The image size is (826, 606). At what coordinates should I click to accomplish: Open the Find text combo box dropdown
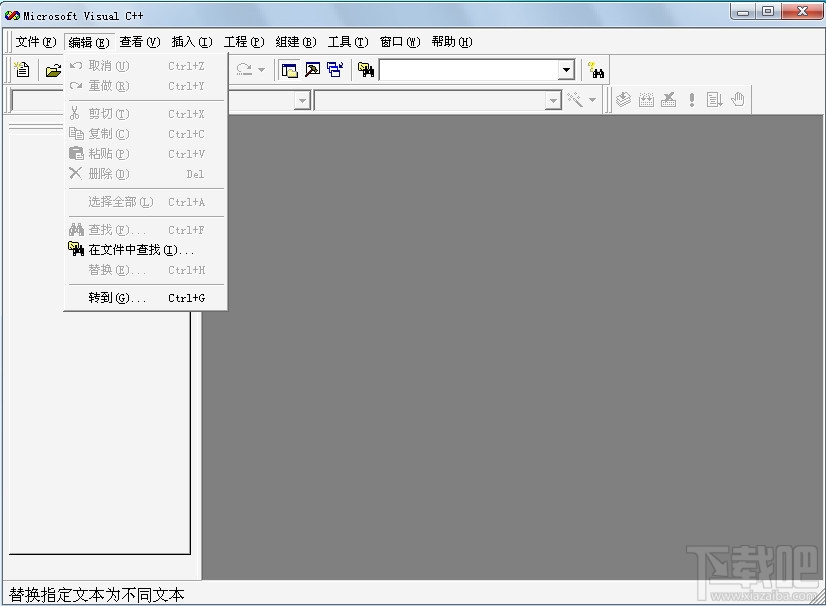[x=566, y=69]
